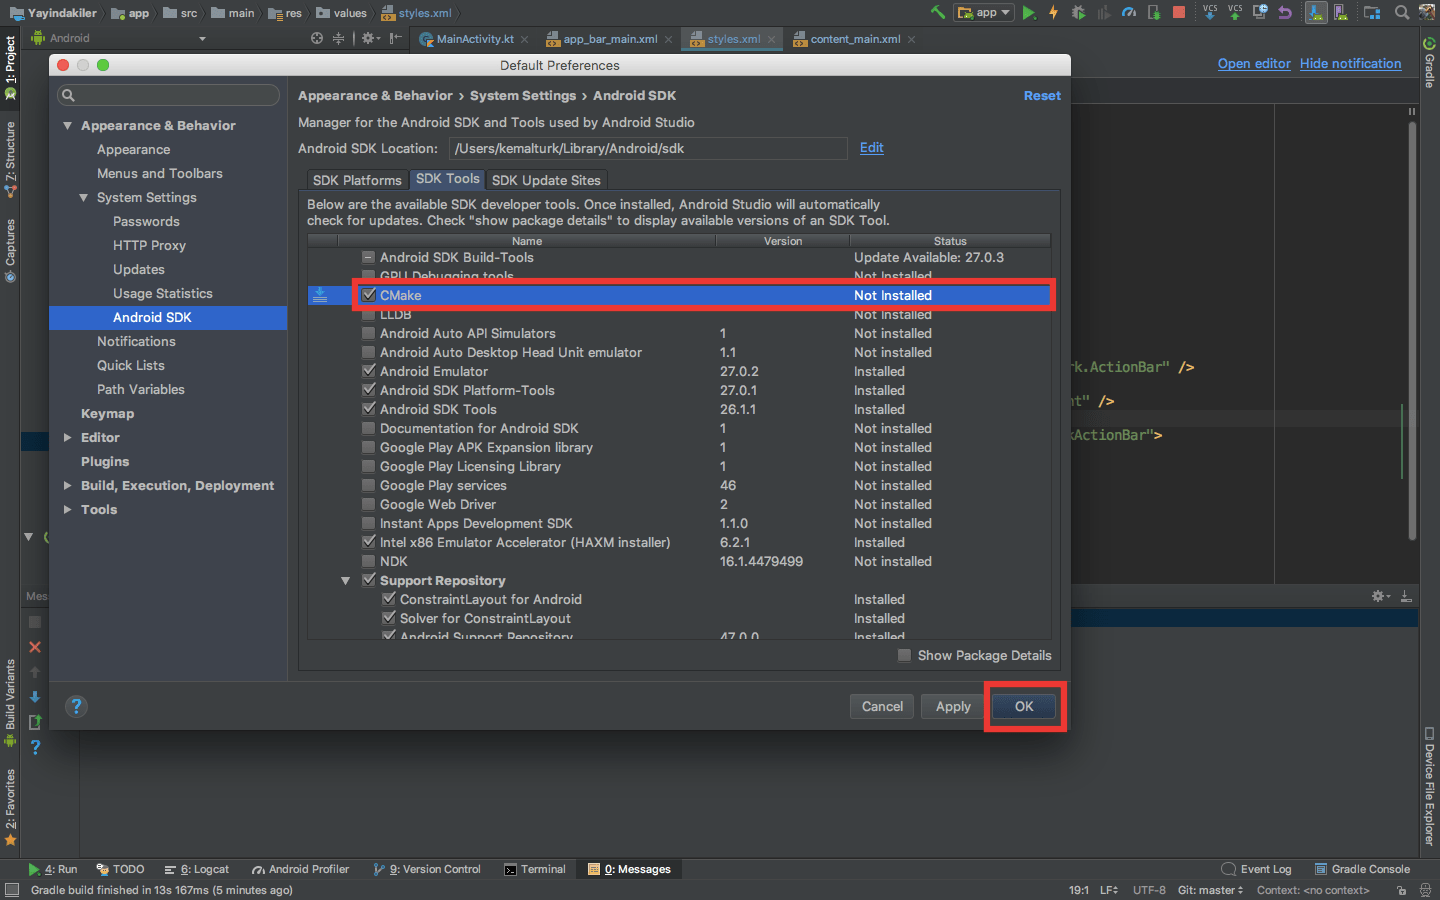The width and height of the screenshot is (1440, 900).
Task: Select the SDK Tools tab
Action: point(448,179)
